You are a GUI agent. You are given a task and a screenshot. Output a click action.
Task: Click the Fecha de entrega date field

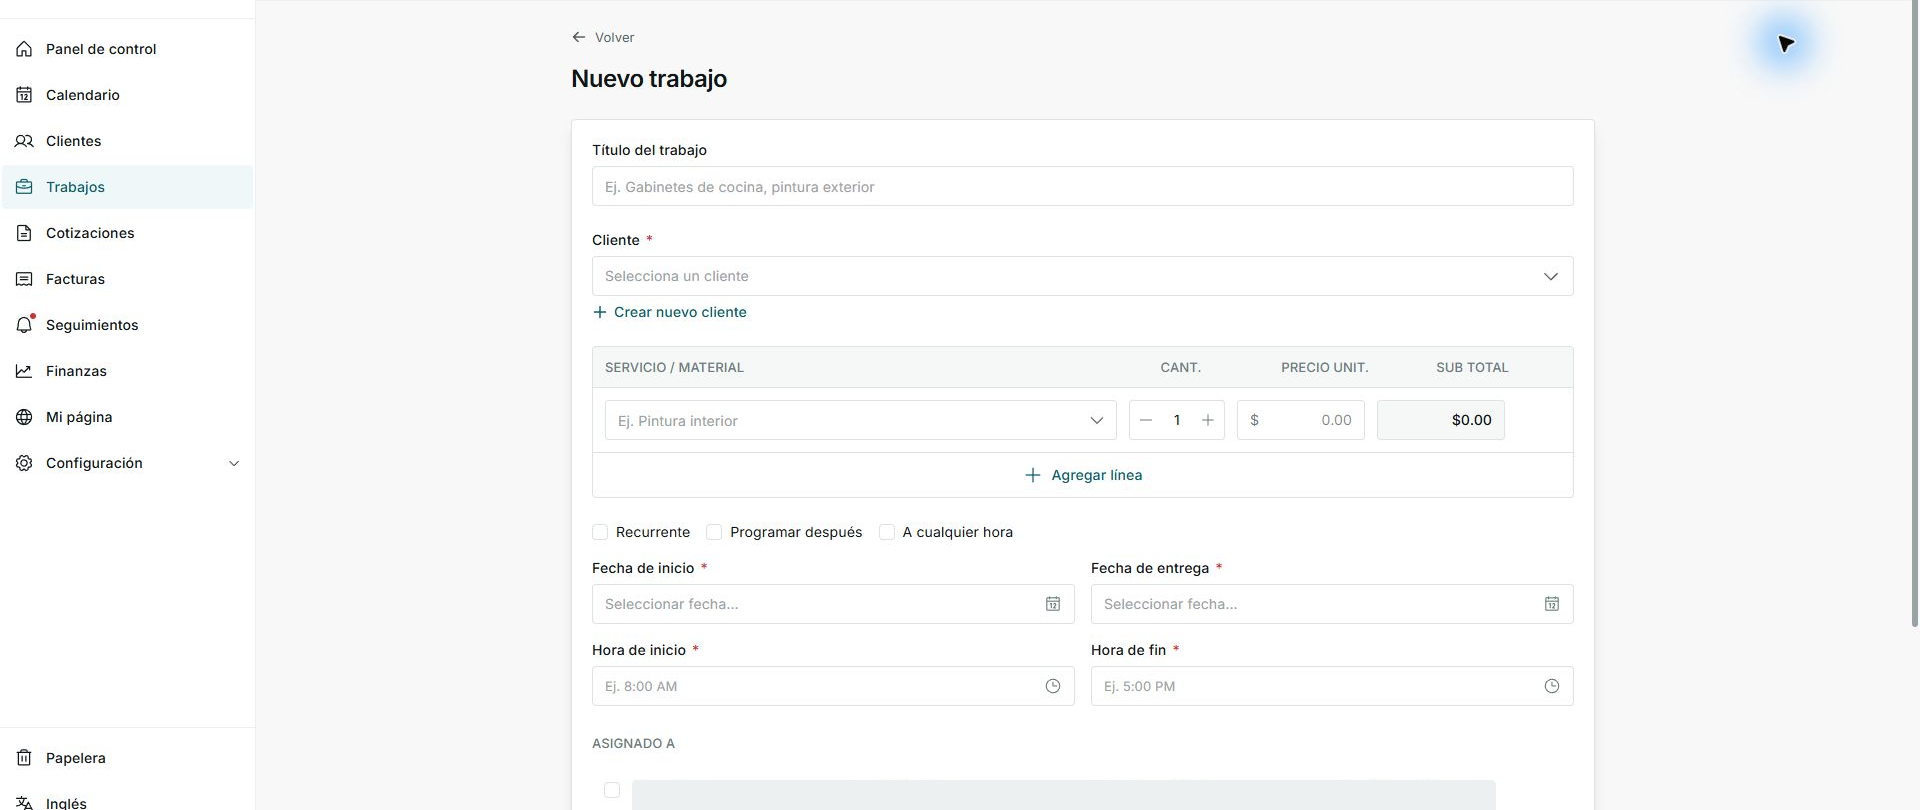1332,604
